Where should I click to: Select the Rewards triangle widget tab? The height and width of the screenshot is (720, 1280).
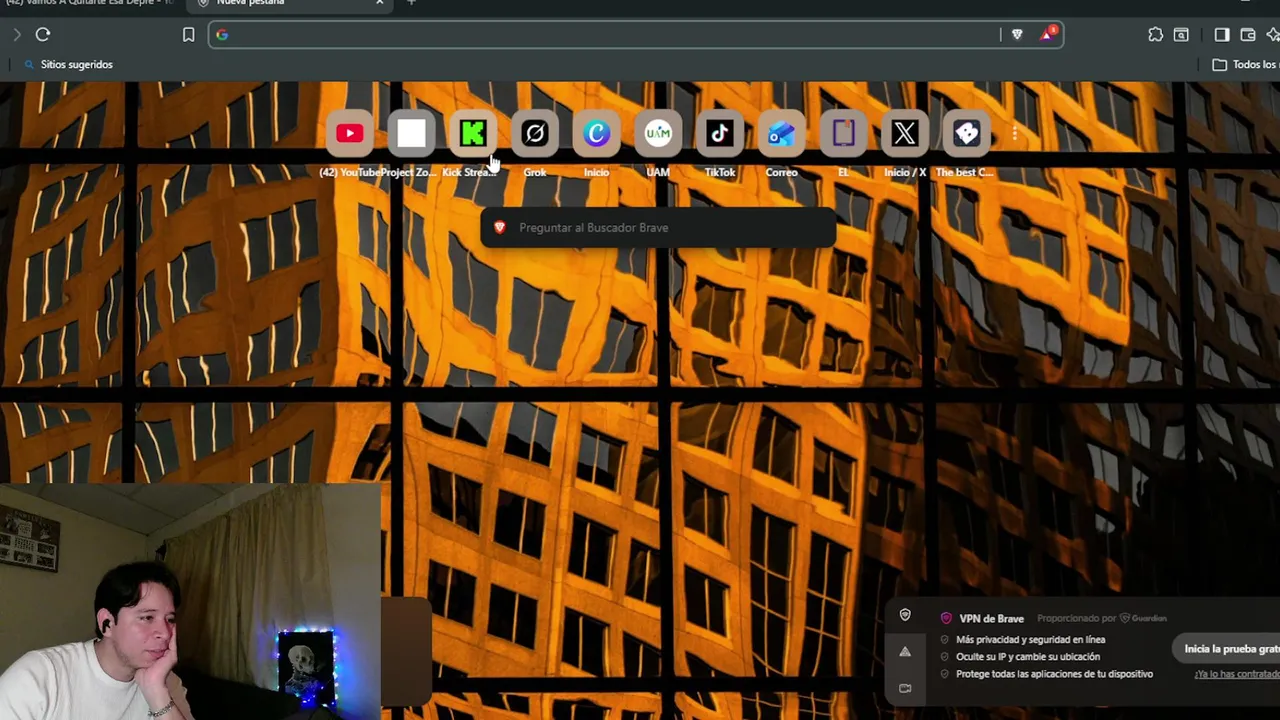(905, 652)
